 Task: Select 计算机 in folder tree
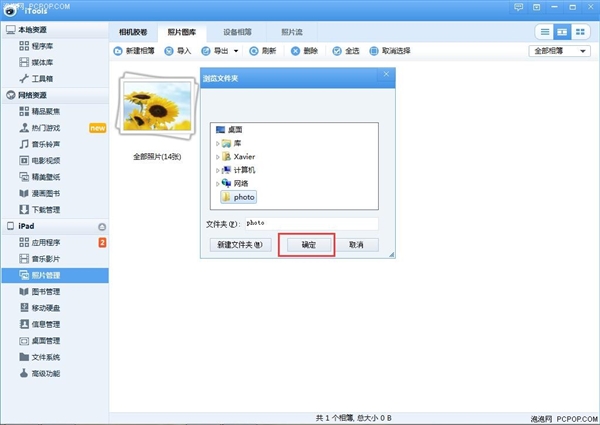239,170
